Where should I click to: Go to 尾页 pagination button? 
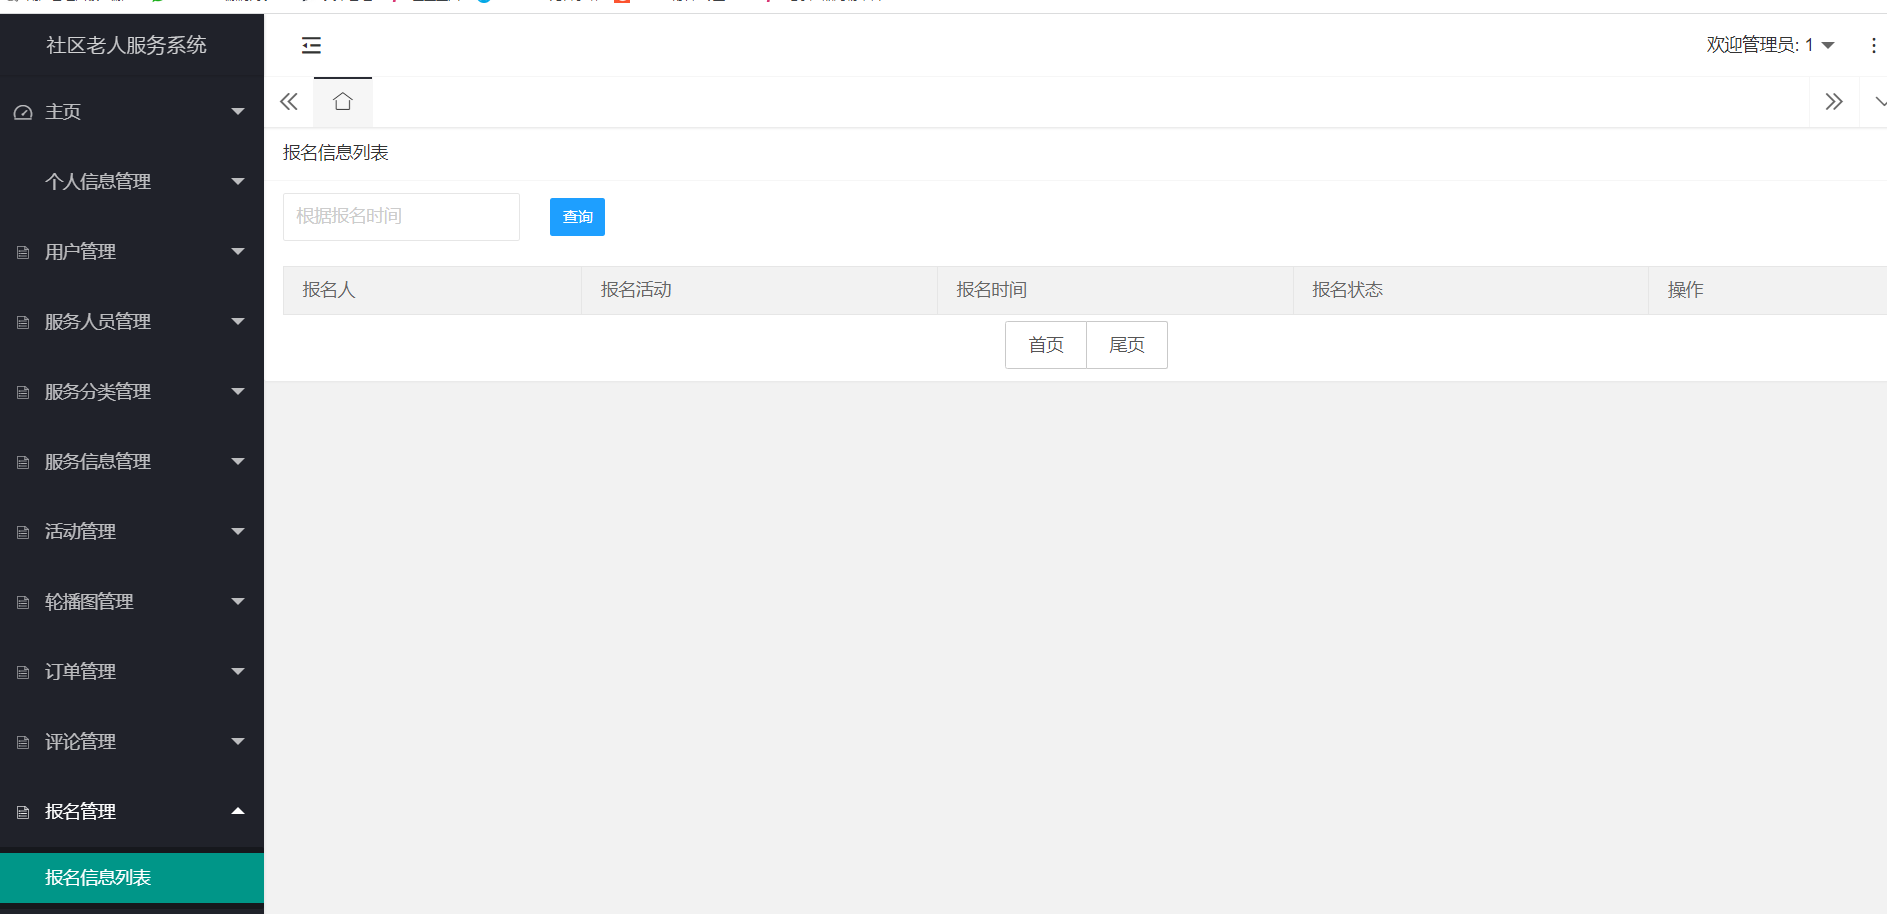pyautogui.click(x=1126, y=344)
